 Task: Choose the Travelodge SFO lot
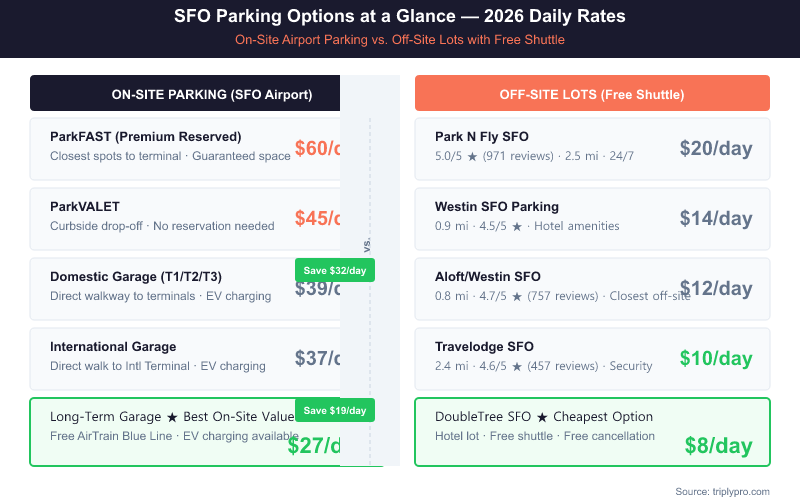click(540, 356)
